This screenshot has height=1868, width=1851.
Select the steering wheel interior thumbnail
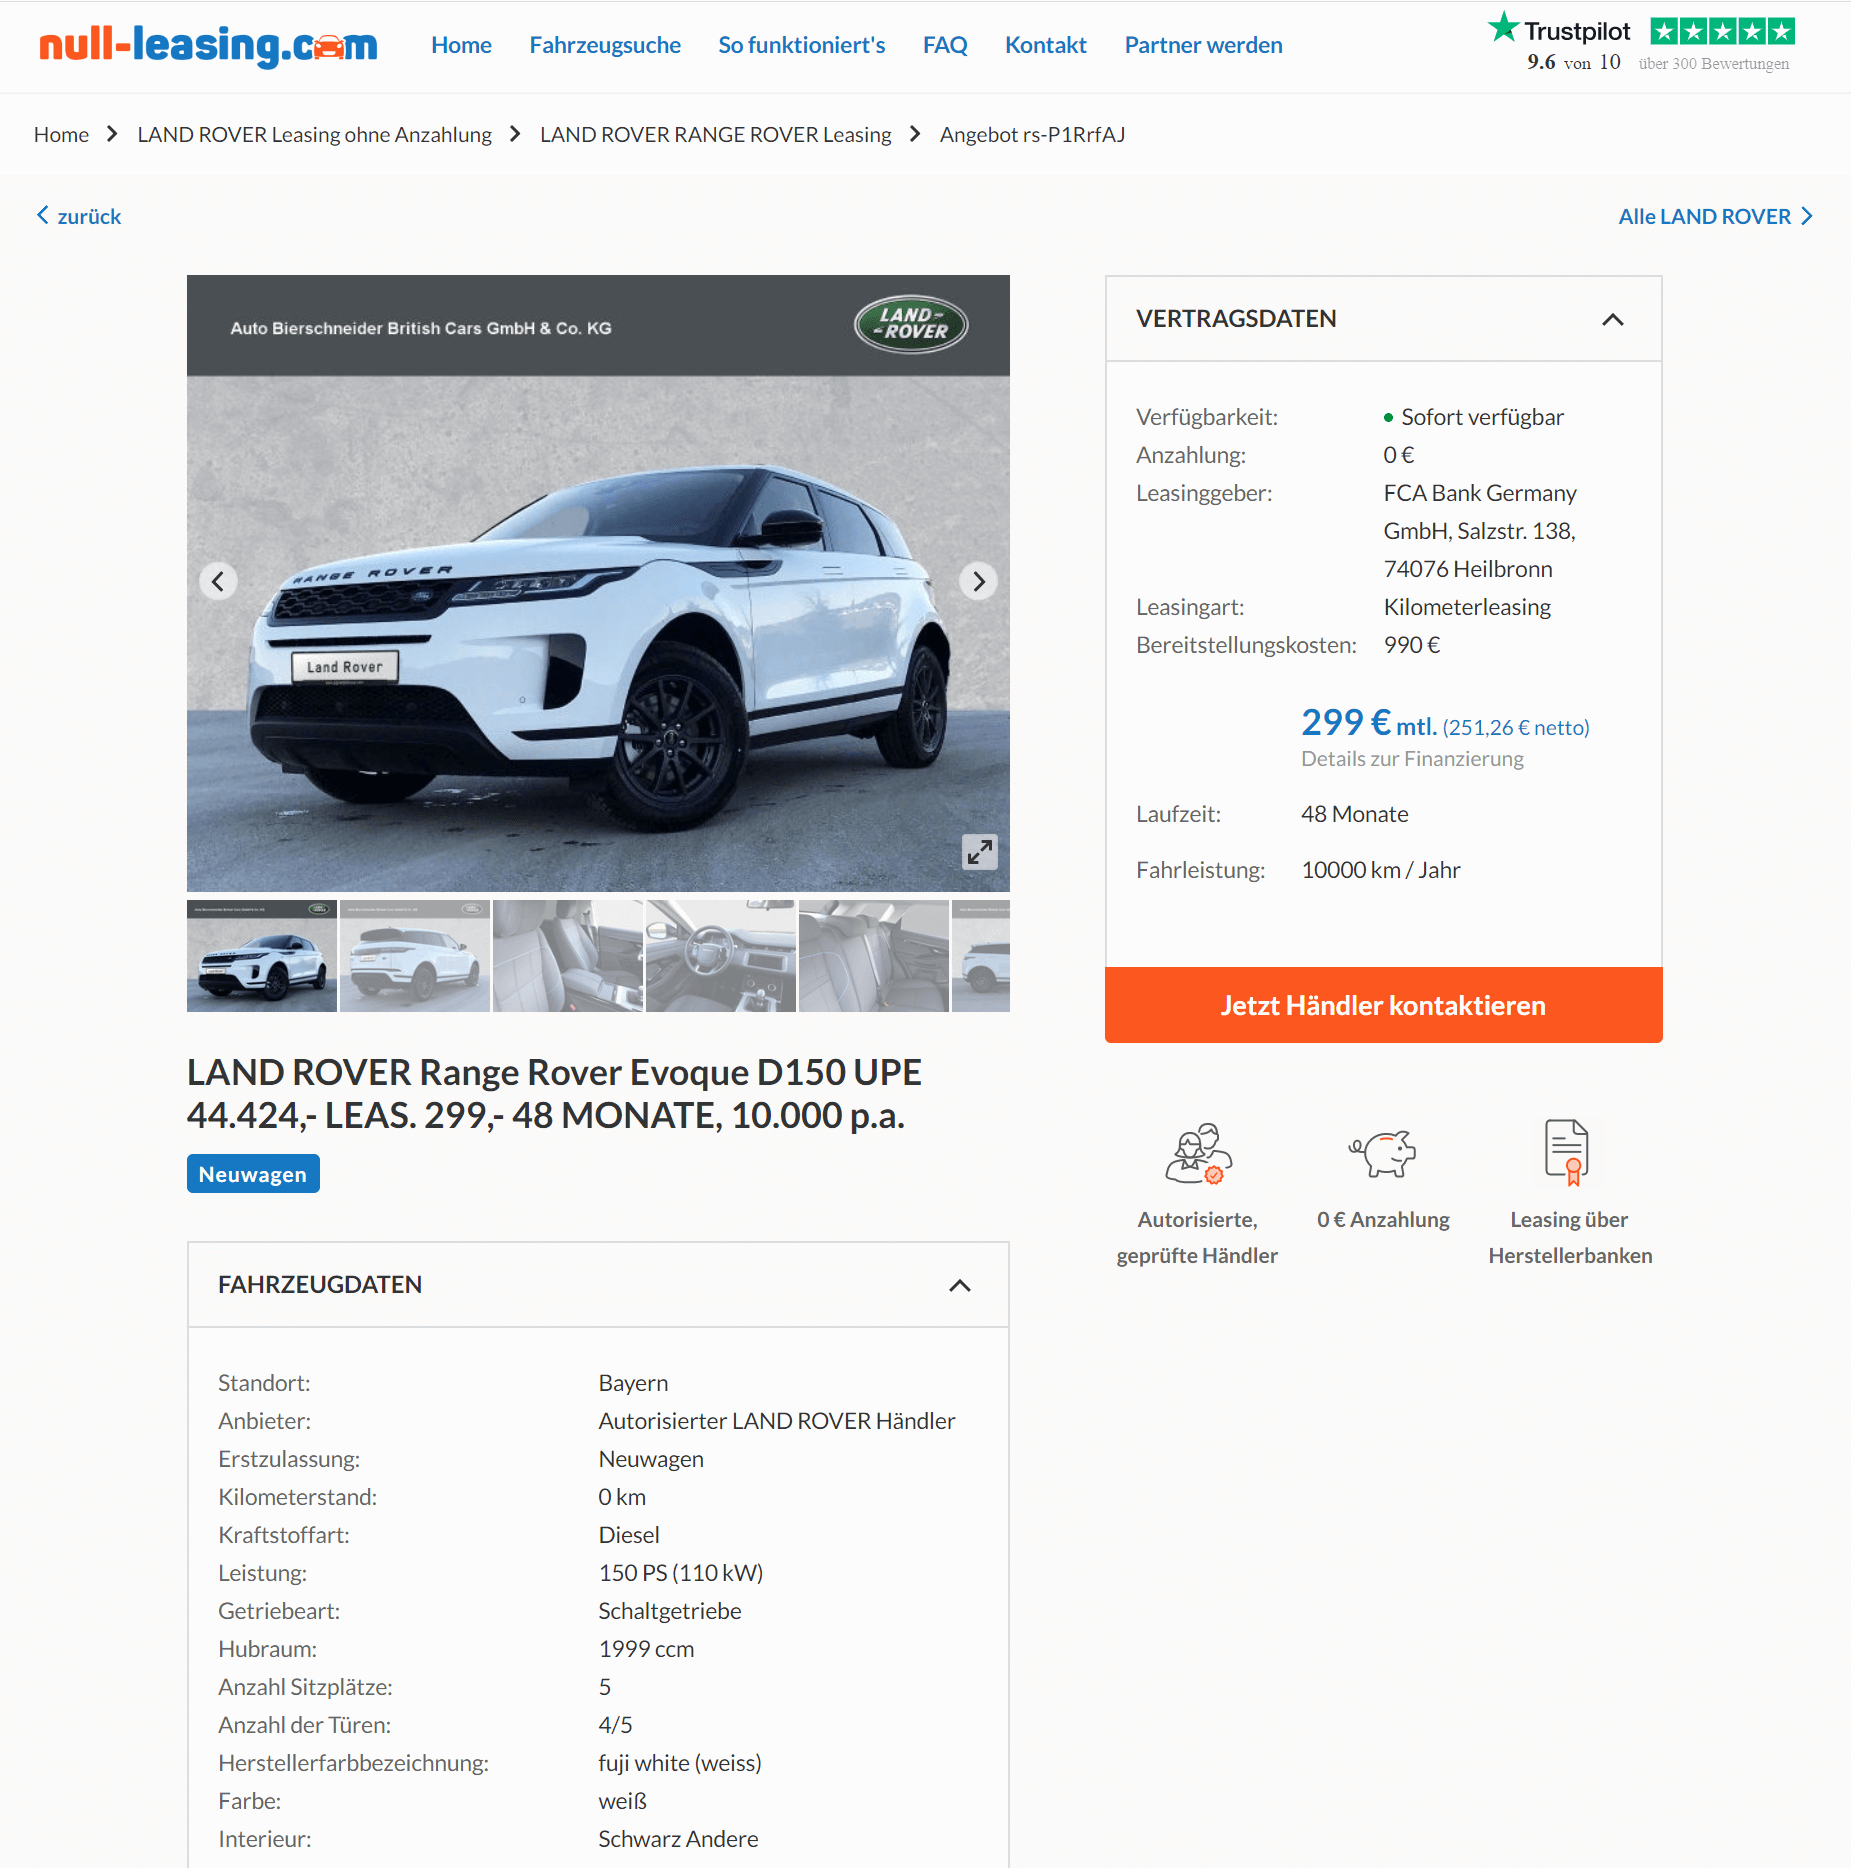click(720, 956)
